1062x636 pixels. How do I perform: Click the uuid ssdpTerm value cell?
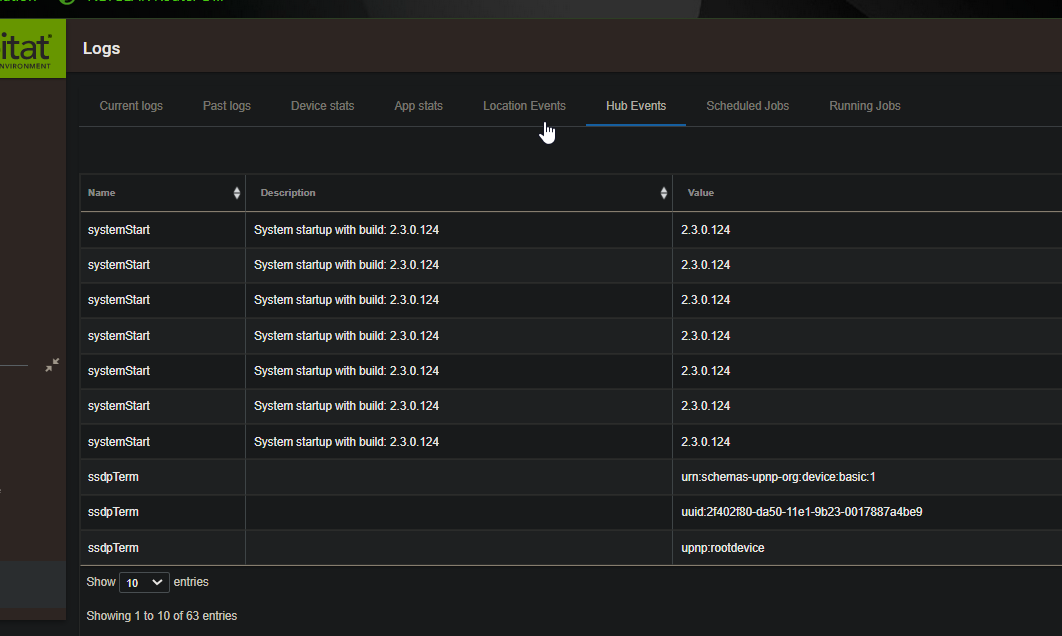tap(801, 512)
